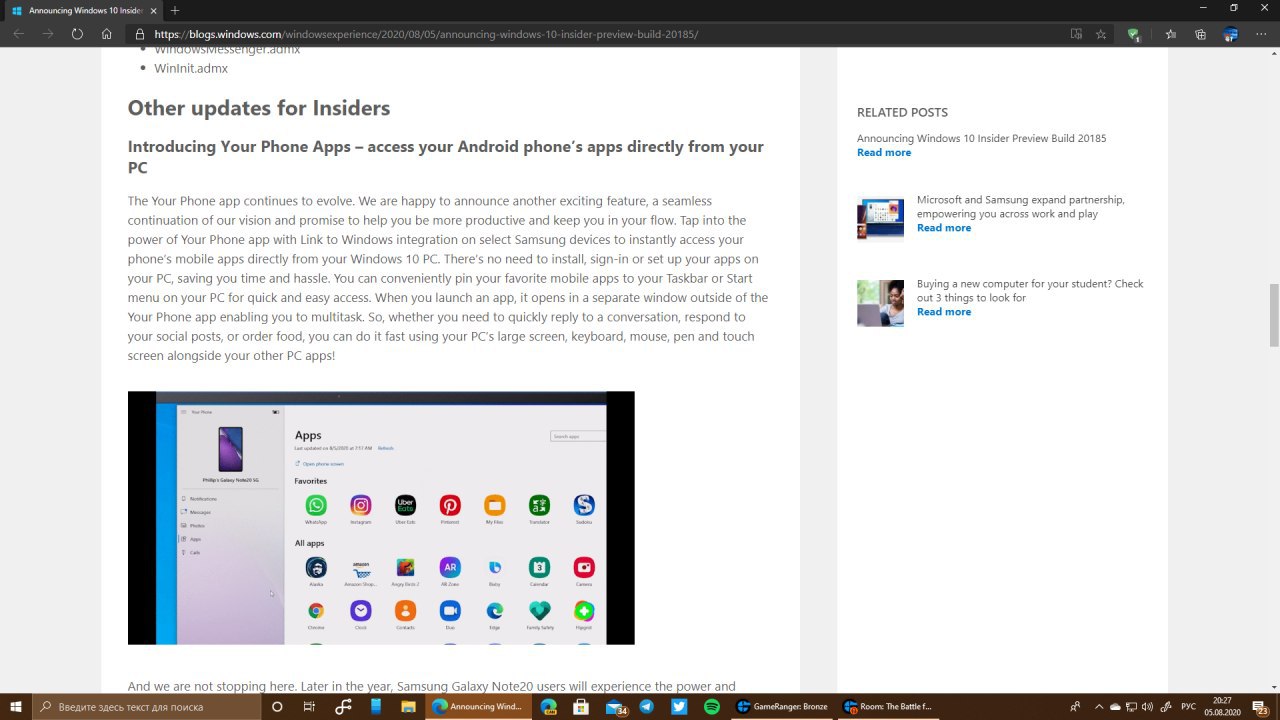Open 'Buying a new computer for your student' title
Viewport: 1280px width, 720px height.
(x=1030, y=291)
